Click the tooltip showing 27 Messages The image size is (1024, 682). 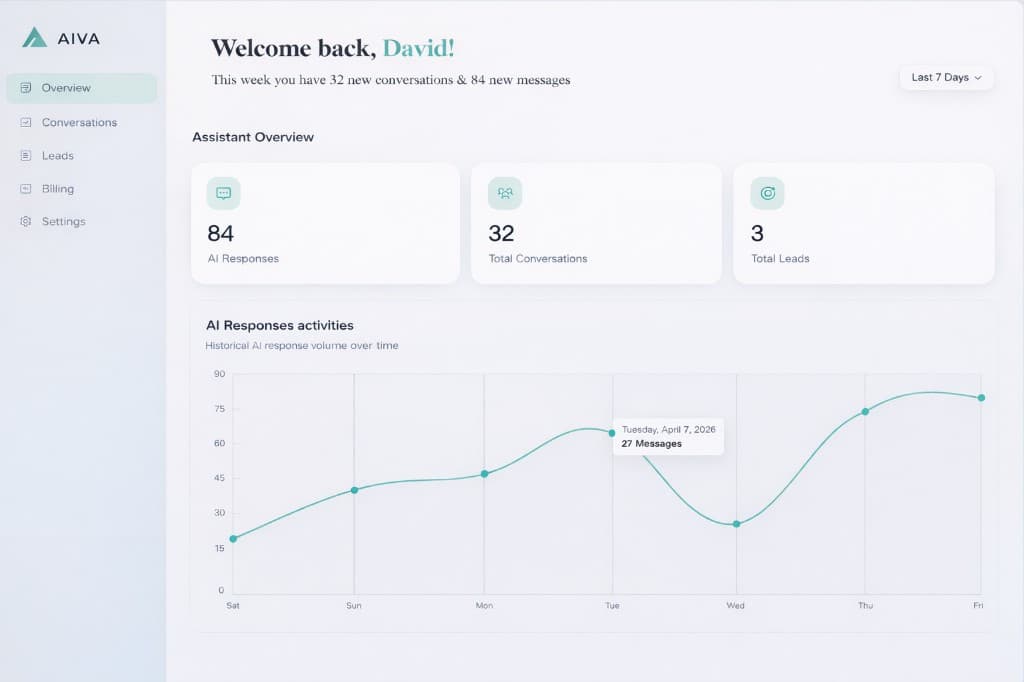[x=668, y=435]
